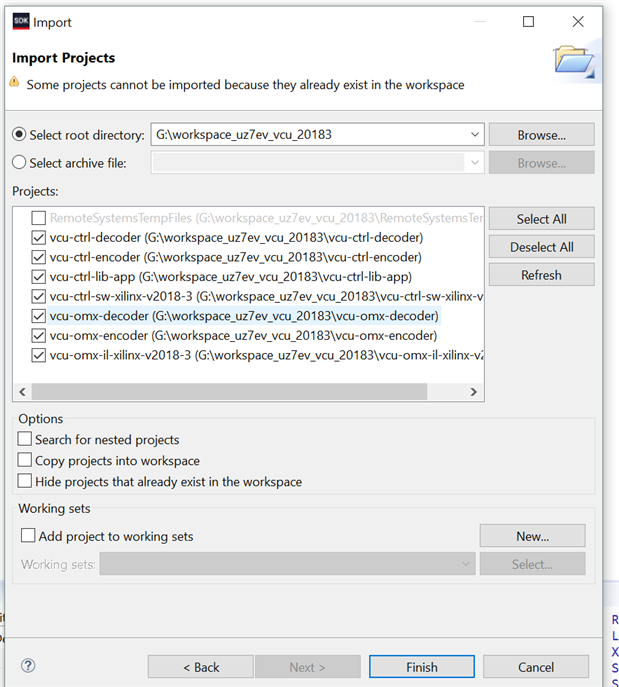
Task: Uncheck the vcu-ctrl-sw-xilinx-v2018-3 checkbox
Action: coord(39,297)
